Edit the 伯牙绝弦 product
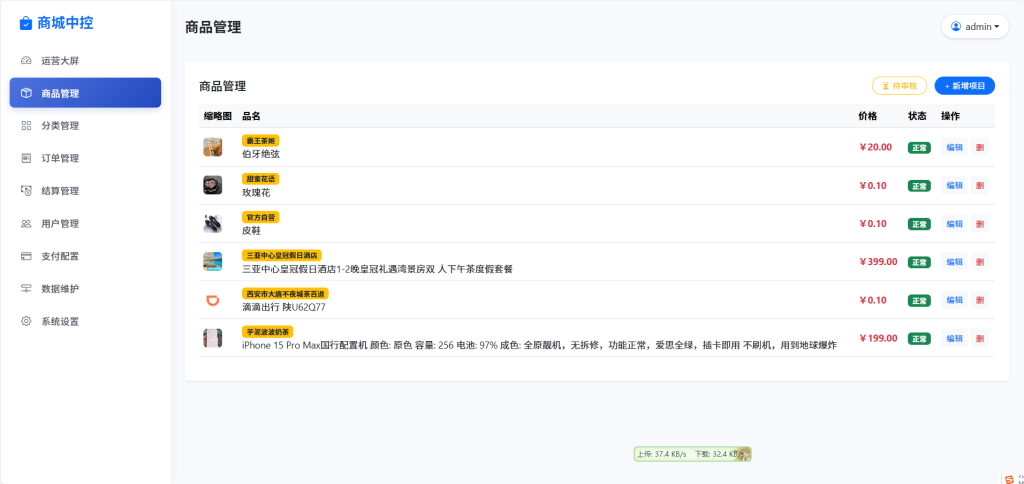The width and height of the screenshot is (1024, 484). point(954,147)
